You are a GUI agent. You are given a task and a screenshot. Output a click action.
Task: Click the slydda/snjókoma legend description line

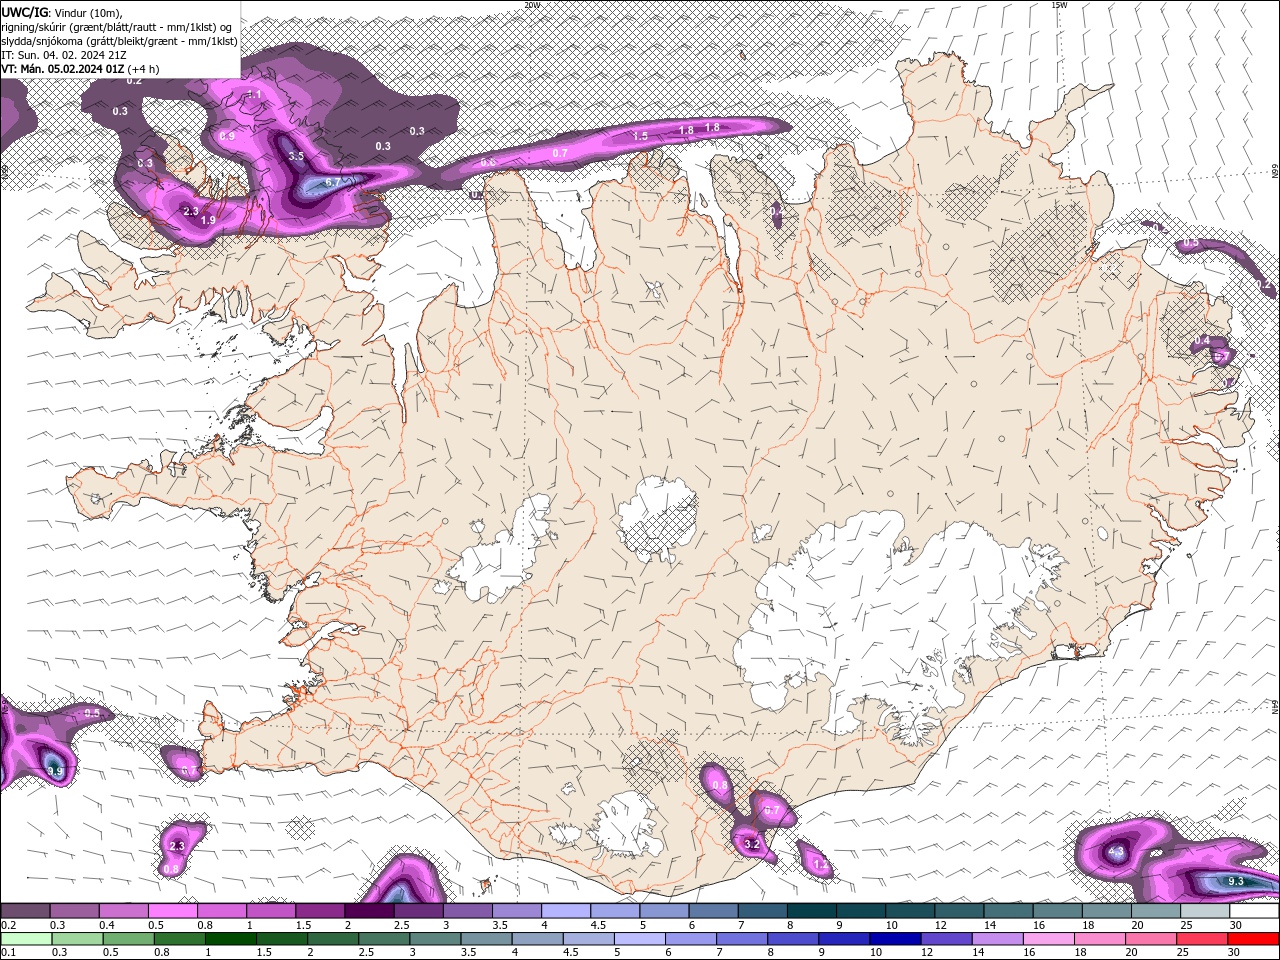point(119,41)
